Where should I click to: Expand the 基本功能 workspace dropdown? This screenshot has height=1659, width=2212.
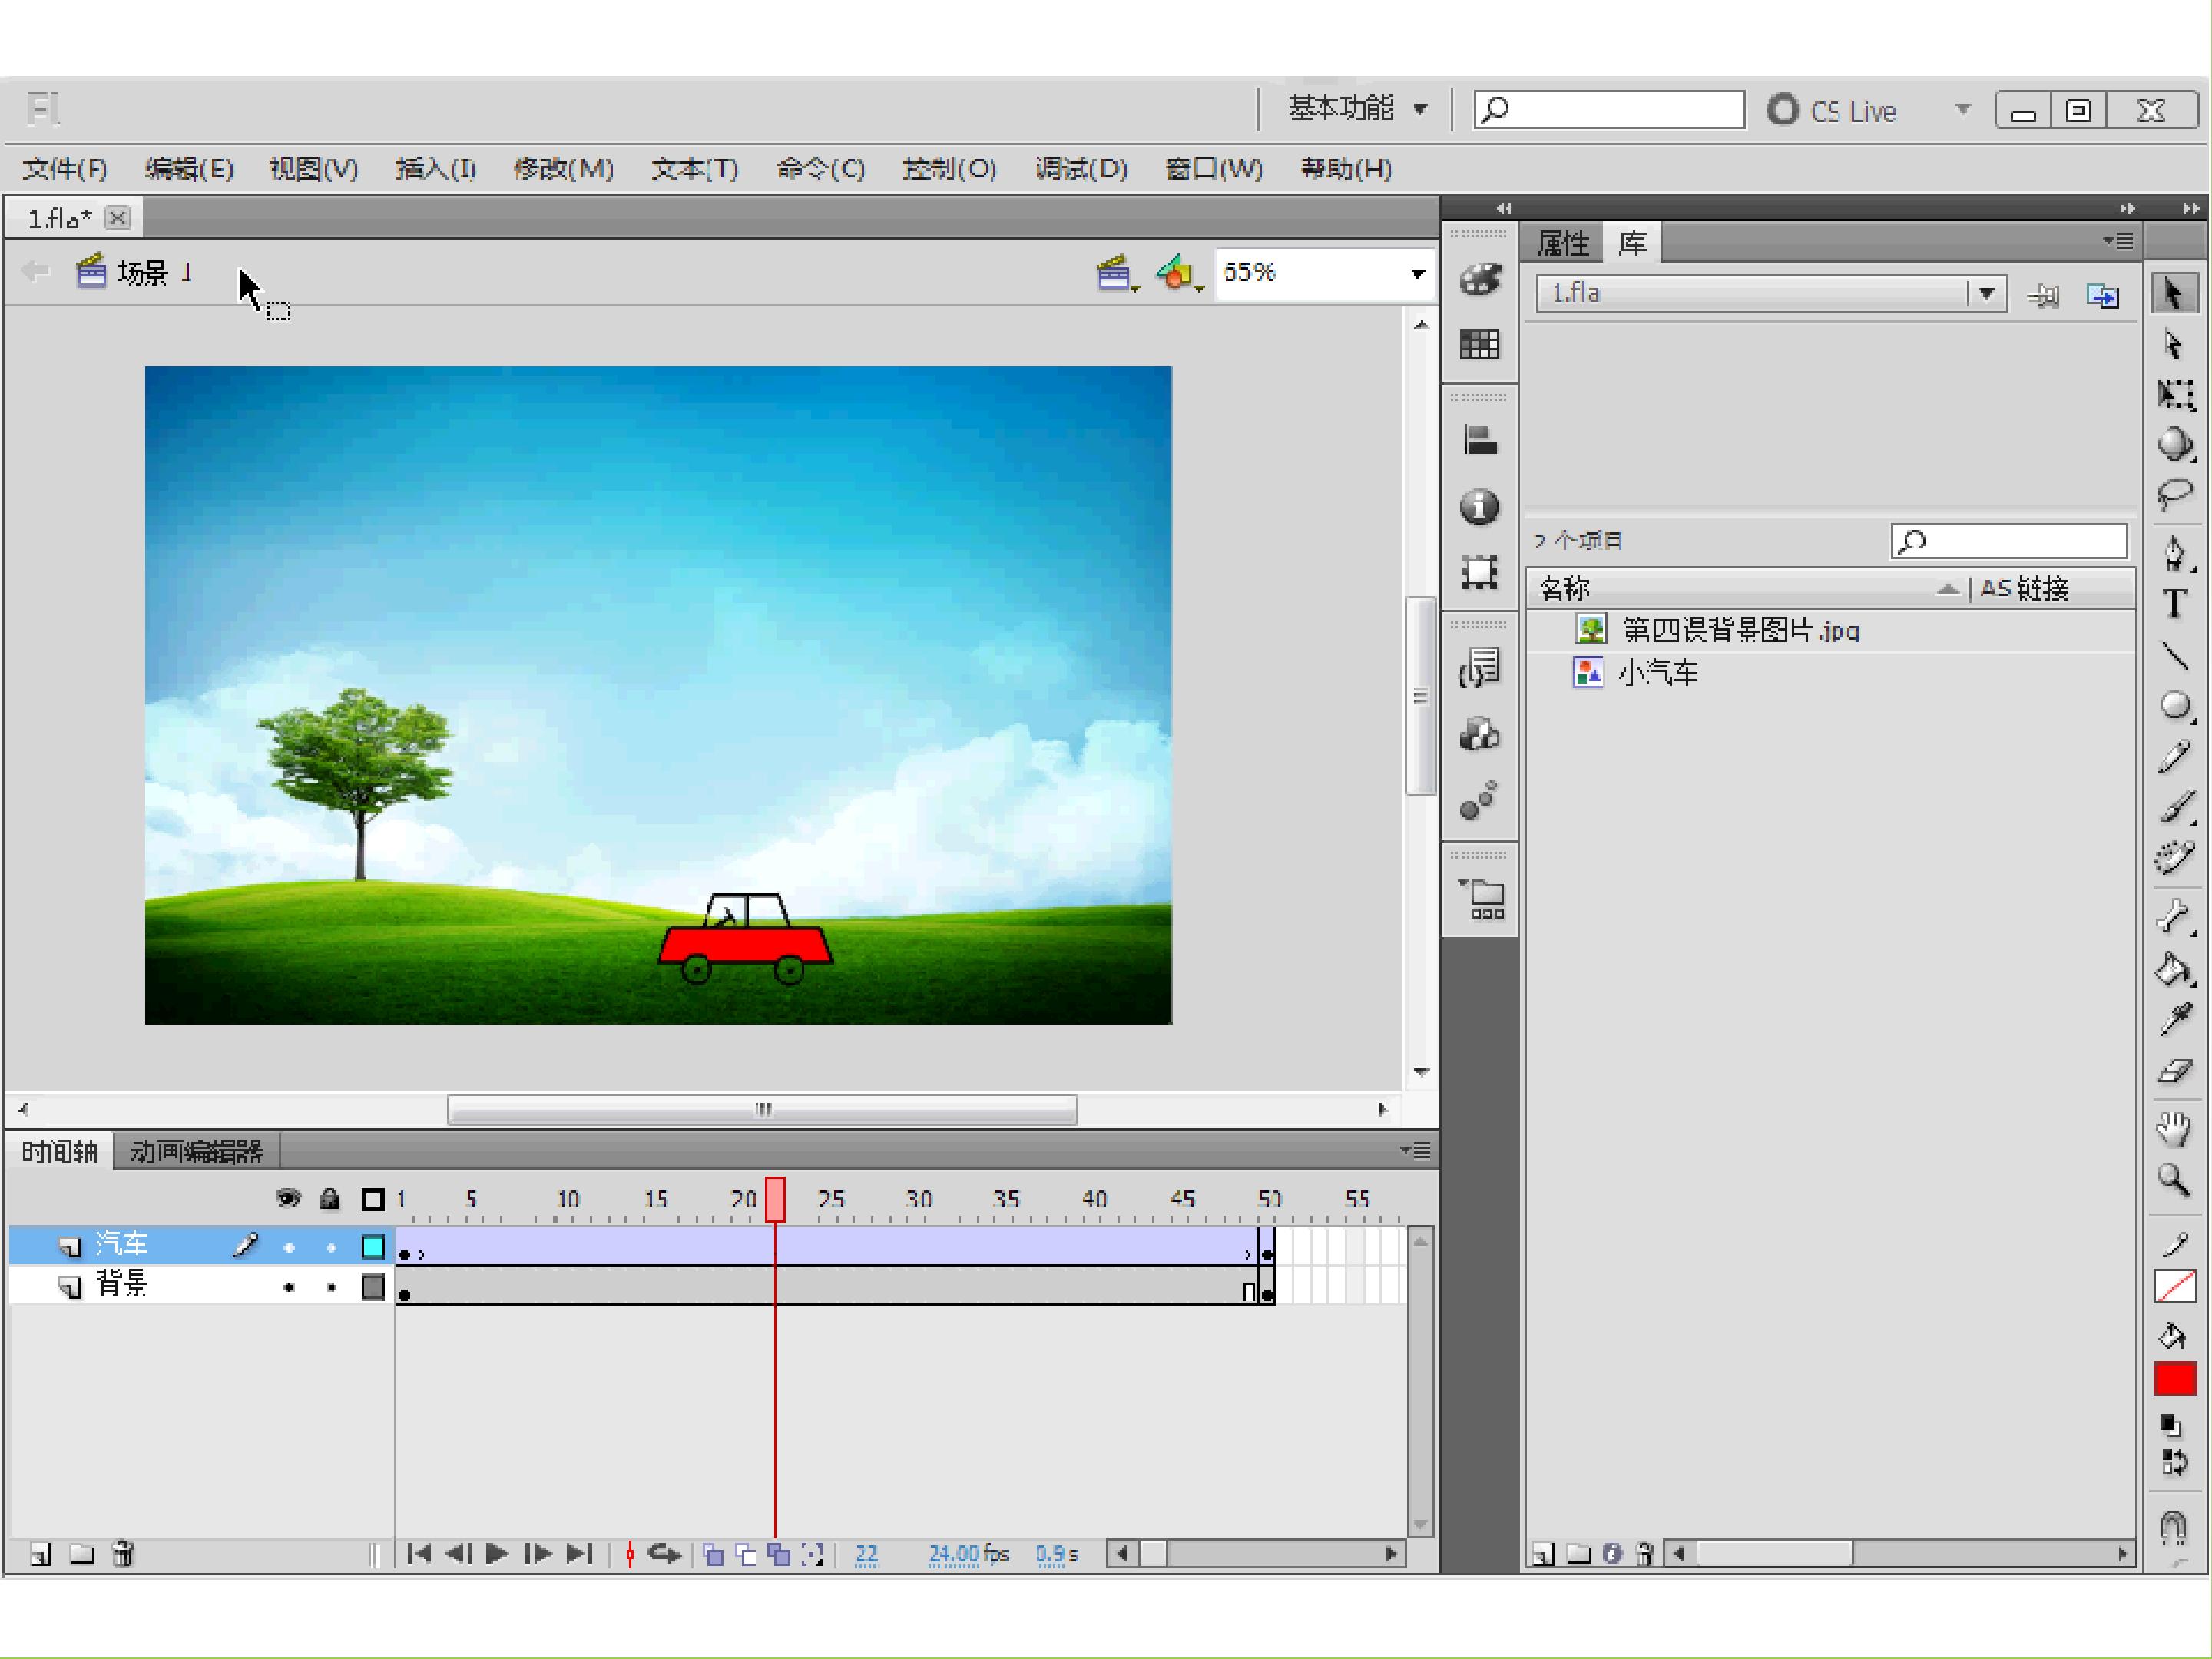pyautogui.click(x=1357, y=108)
